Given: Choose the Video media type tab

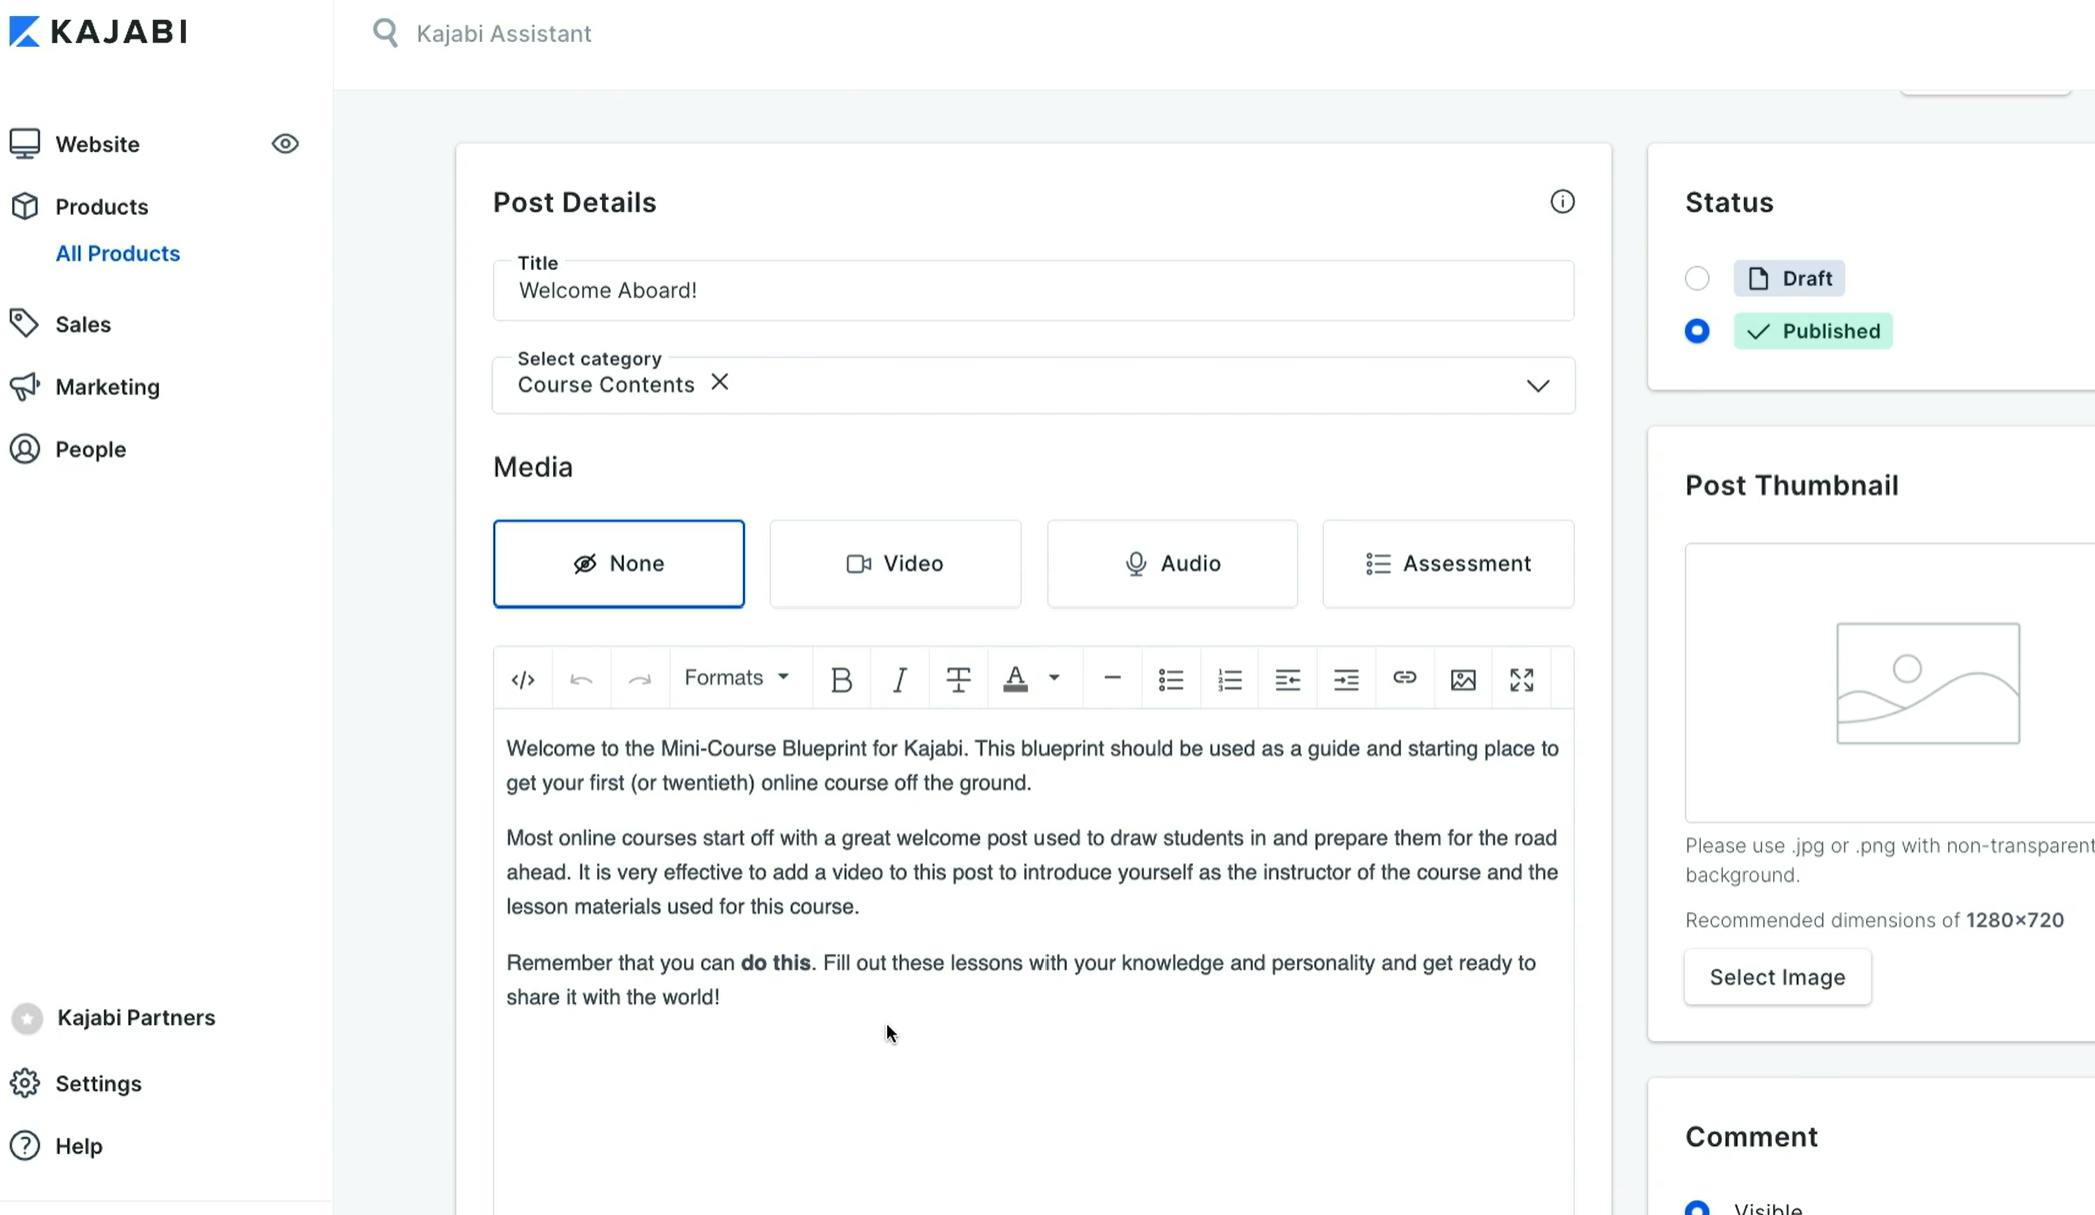Looking at the screenshot, I should coord(895,563).
